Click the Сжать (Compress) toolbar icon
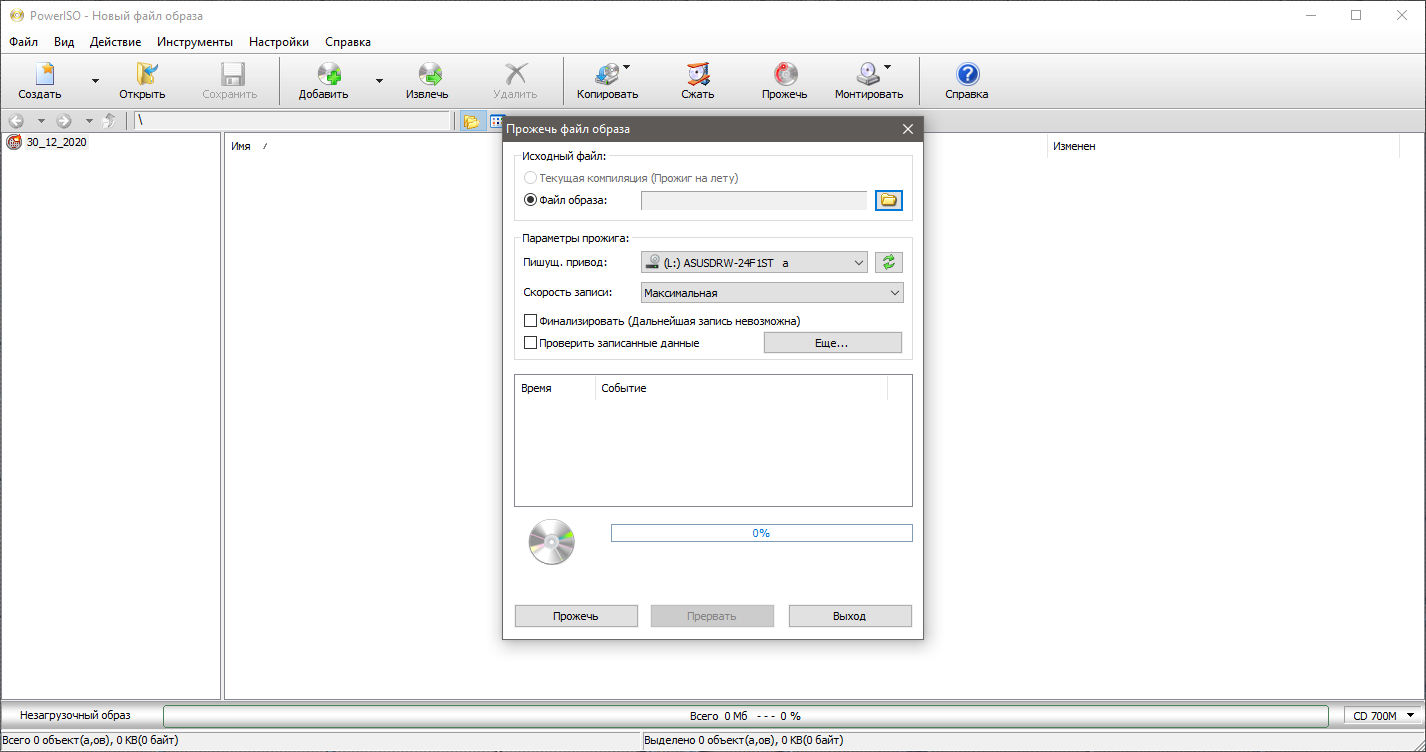The height and width of the screenshot is (752, 1426). [x=697, y=74]
